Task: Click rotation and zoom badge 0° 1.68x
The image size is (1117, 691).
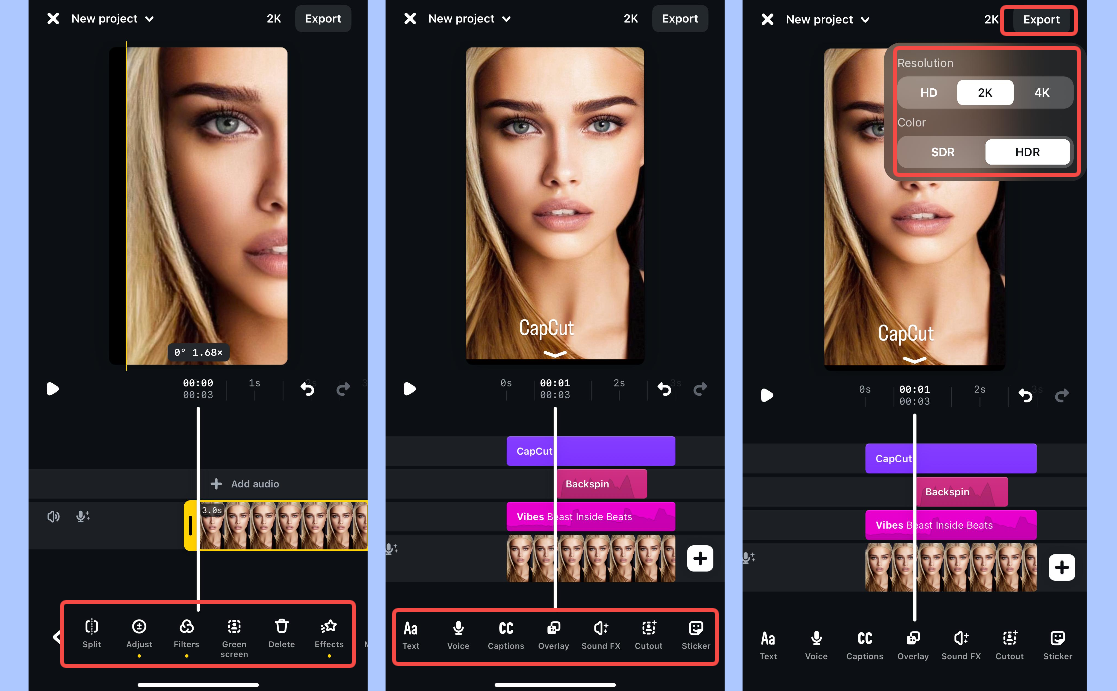Action: 198,352
